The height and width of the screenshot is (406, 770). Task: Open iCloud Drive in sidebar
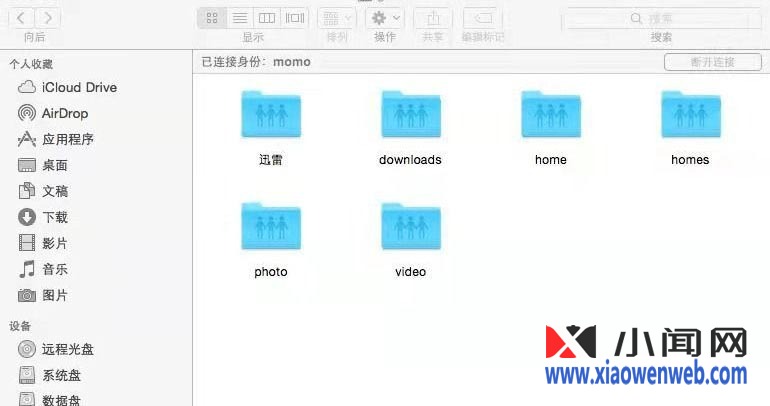tap(78, 87)
